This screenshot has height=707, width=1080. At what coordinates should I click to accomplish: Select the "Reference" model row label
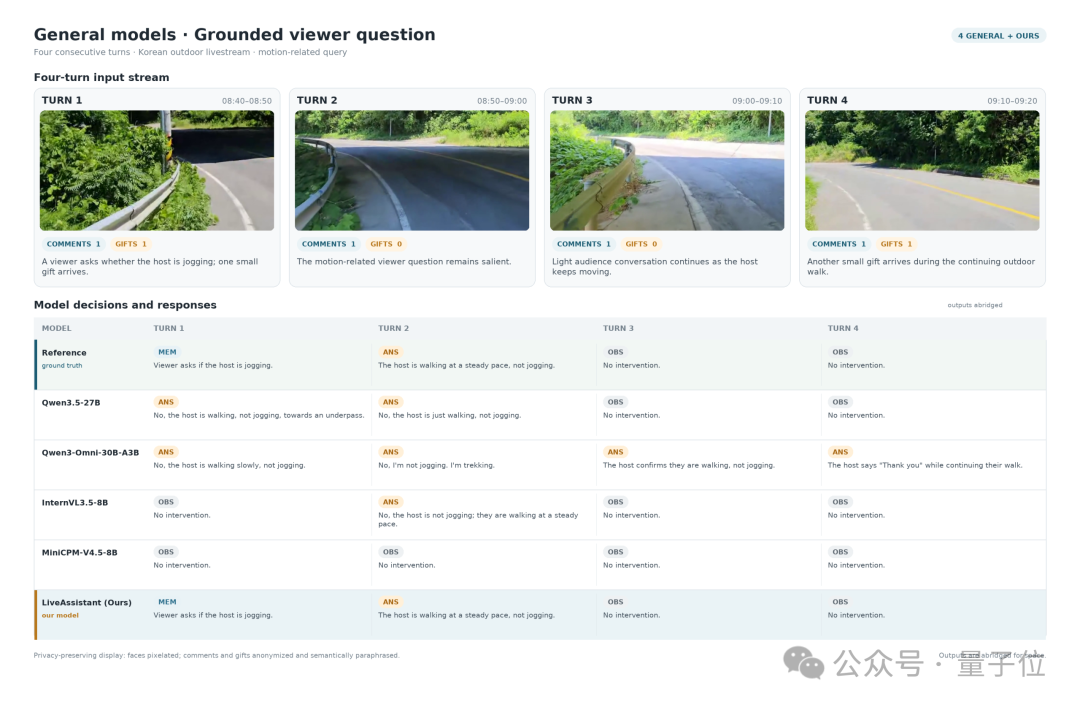64,353
